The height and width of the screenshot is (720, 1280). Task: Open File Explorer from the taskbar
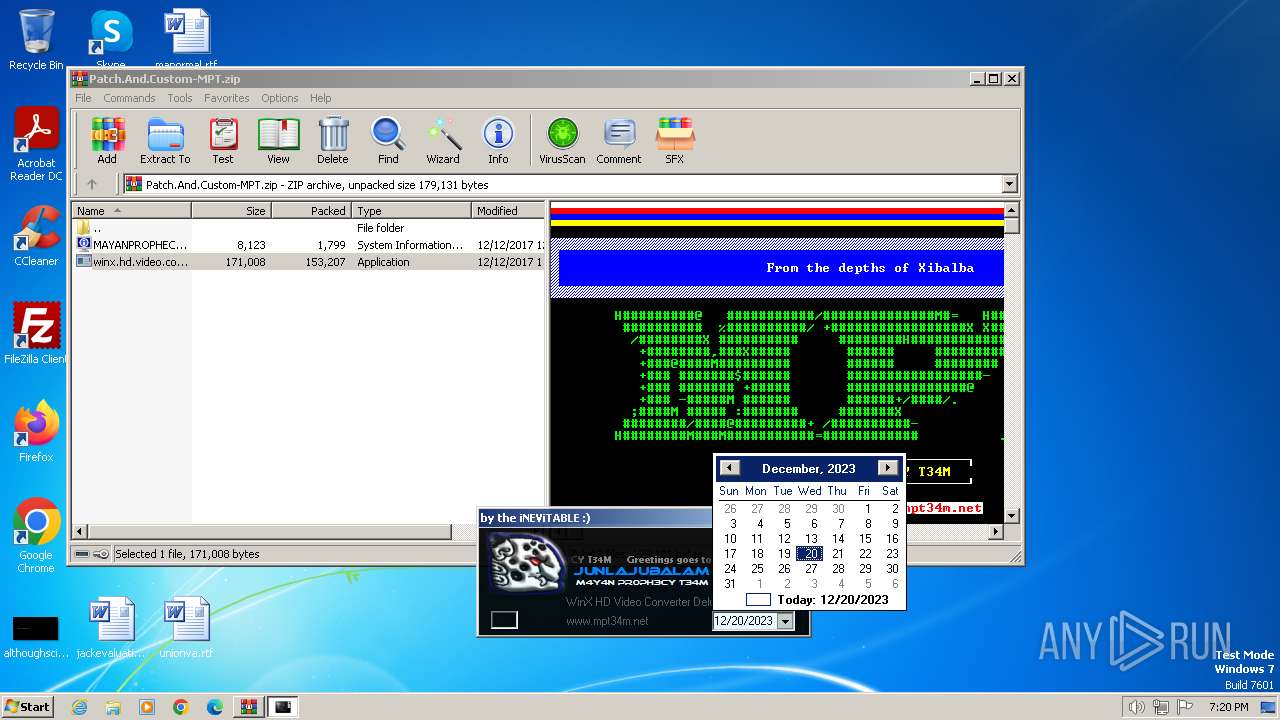coord(113,707)
